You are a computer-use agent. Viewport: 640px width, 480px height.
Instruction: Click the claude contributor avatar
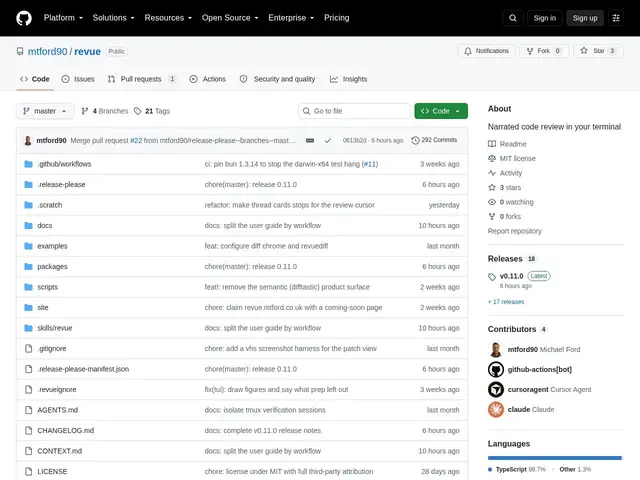(x=496, y=409)
